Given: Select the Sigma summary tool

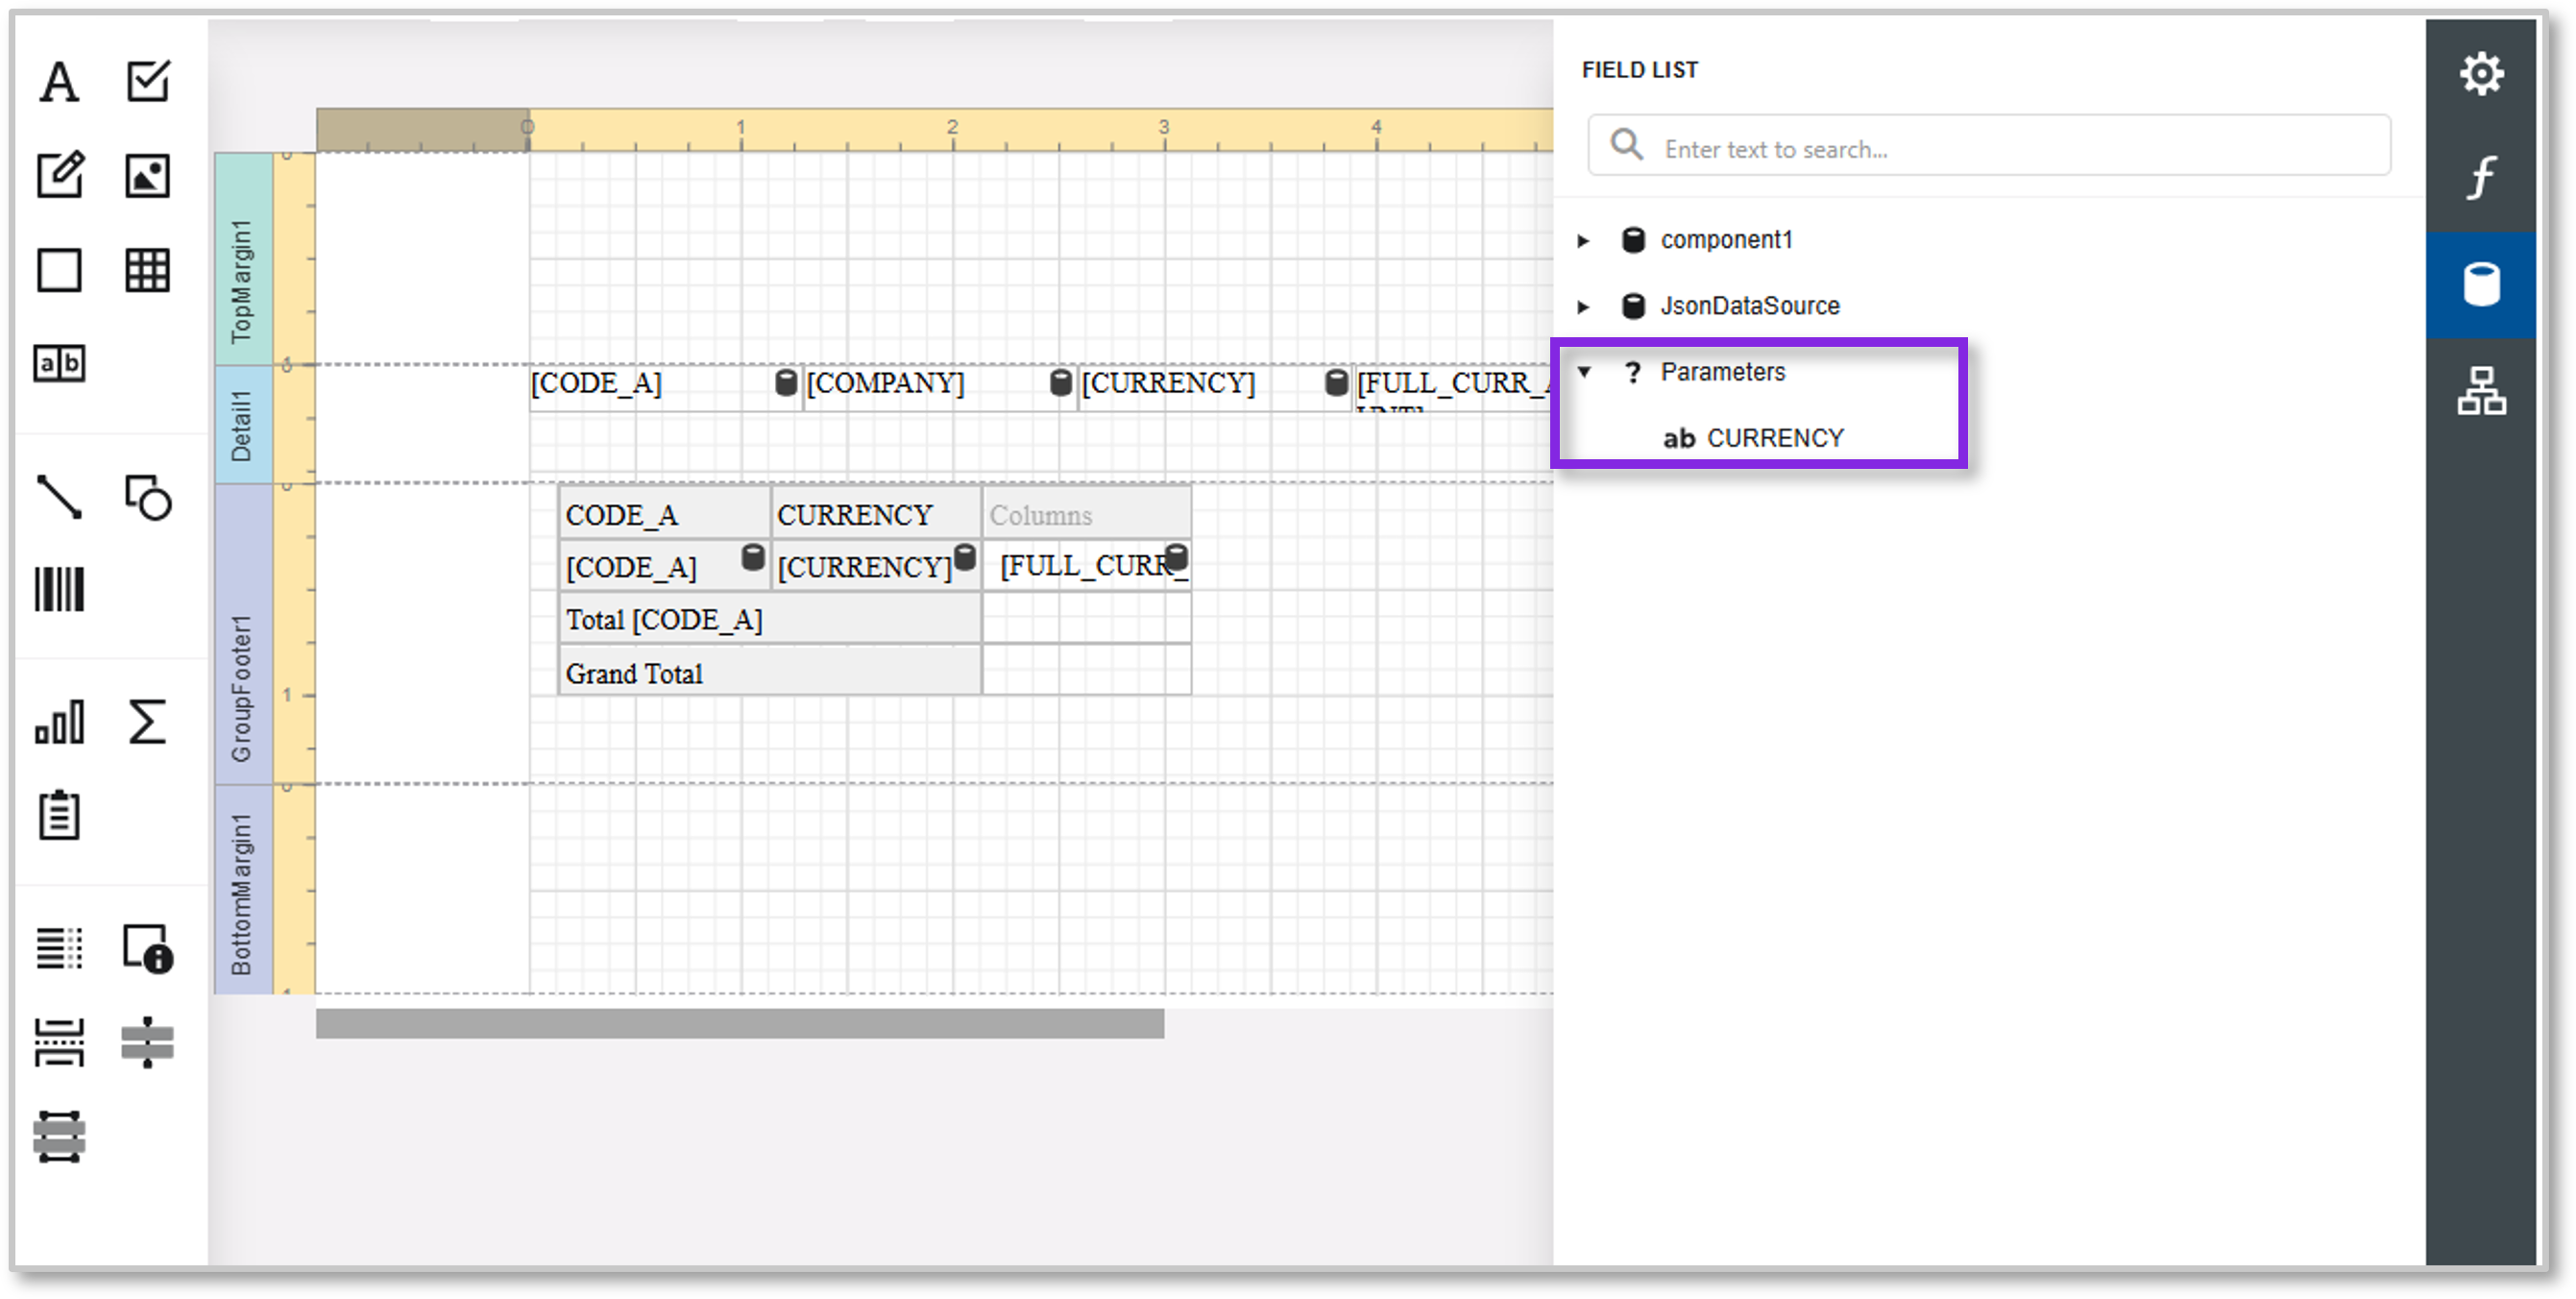Looking at the screenshot, I should tap(148, 721).
